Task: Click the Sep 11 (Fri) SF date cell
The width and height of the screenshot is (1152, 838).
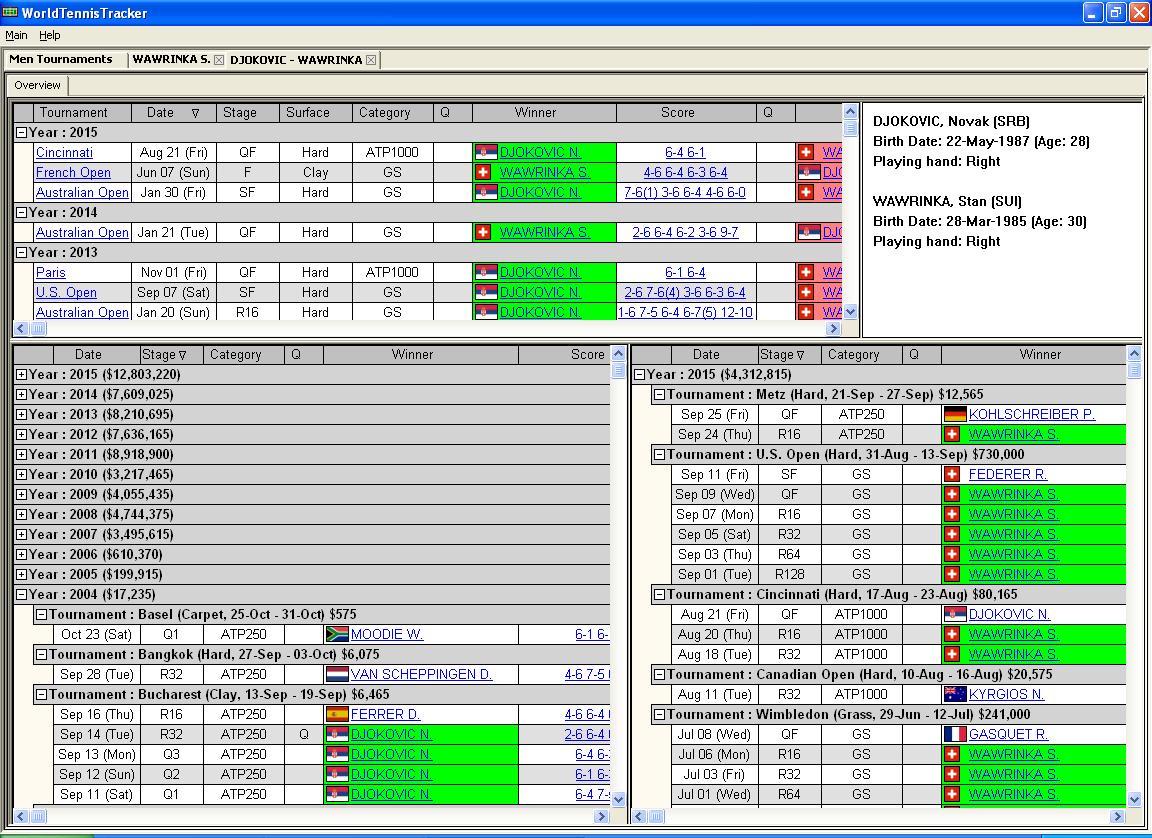Action: click(714, 474)
